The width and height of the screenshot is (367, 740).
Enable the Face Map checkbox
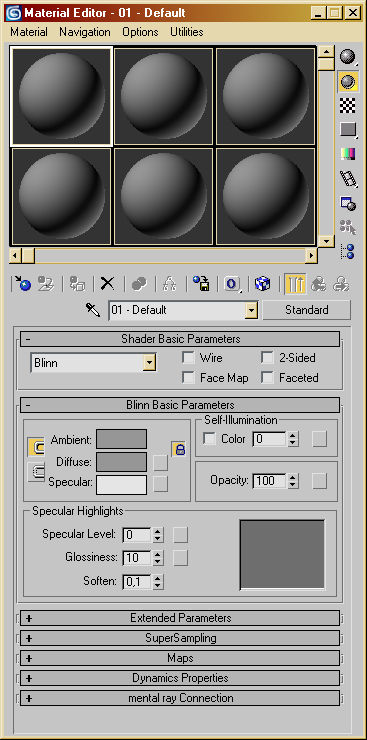pos(188,378)
